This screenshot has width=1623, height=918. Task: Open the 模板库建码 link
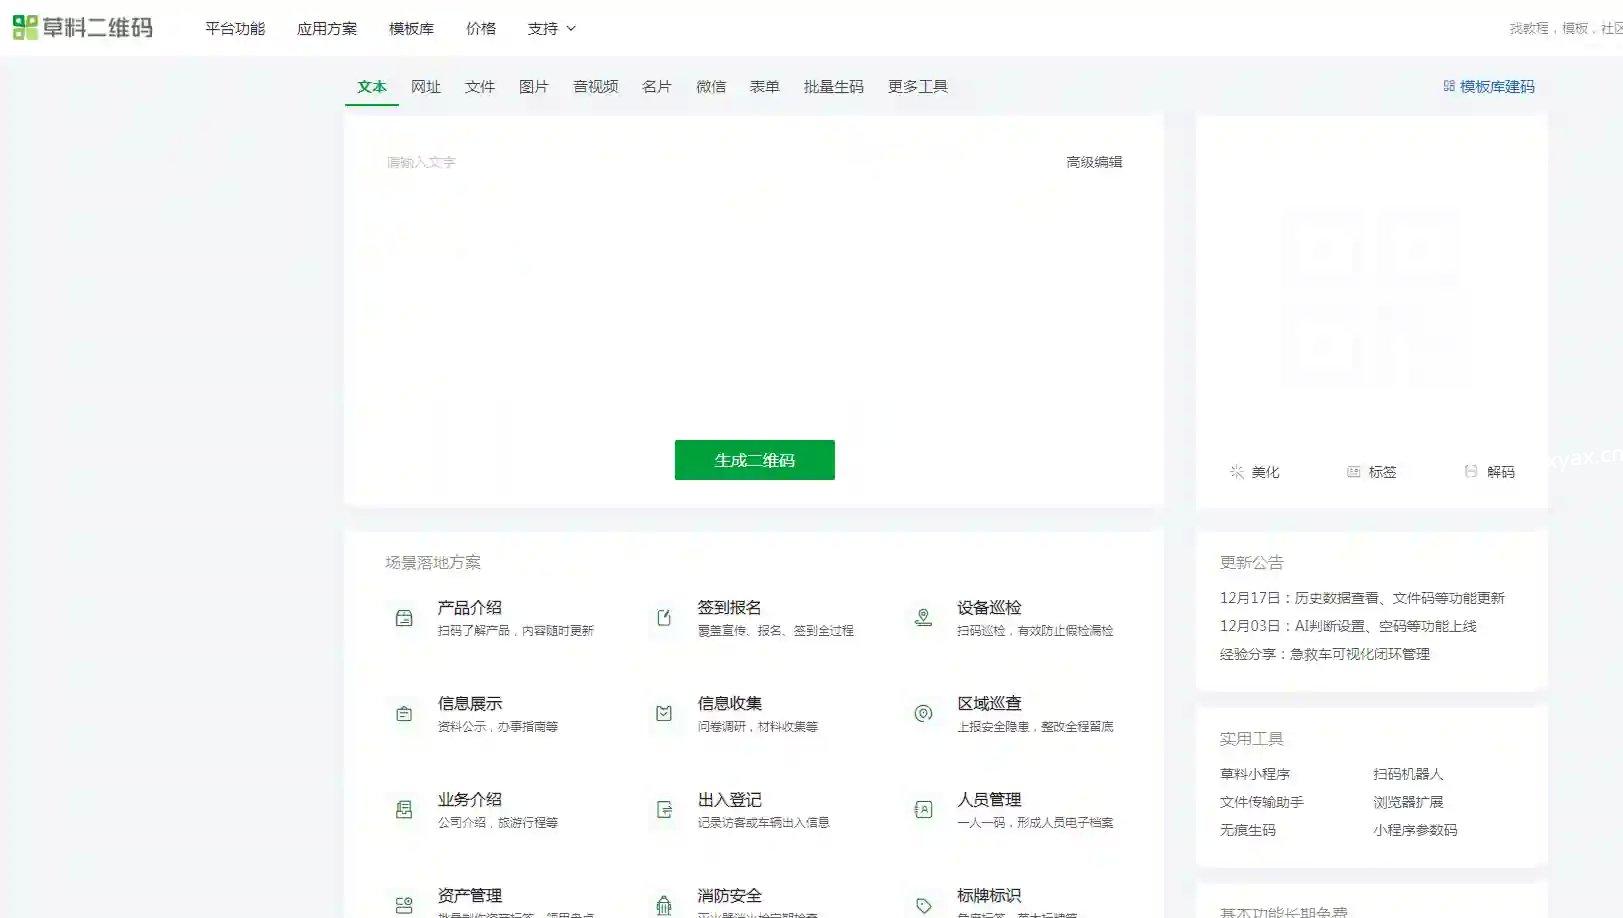(x=1488, y=87)
